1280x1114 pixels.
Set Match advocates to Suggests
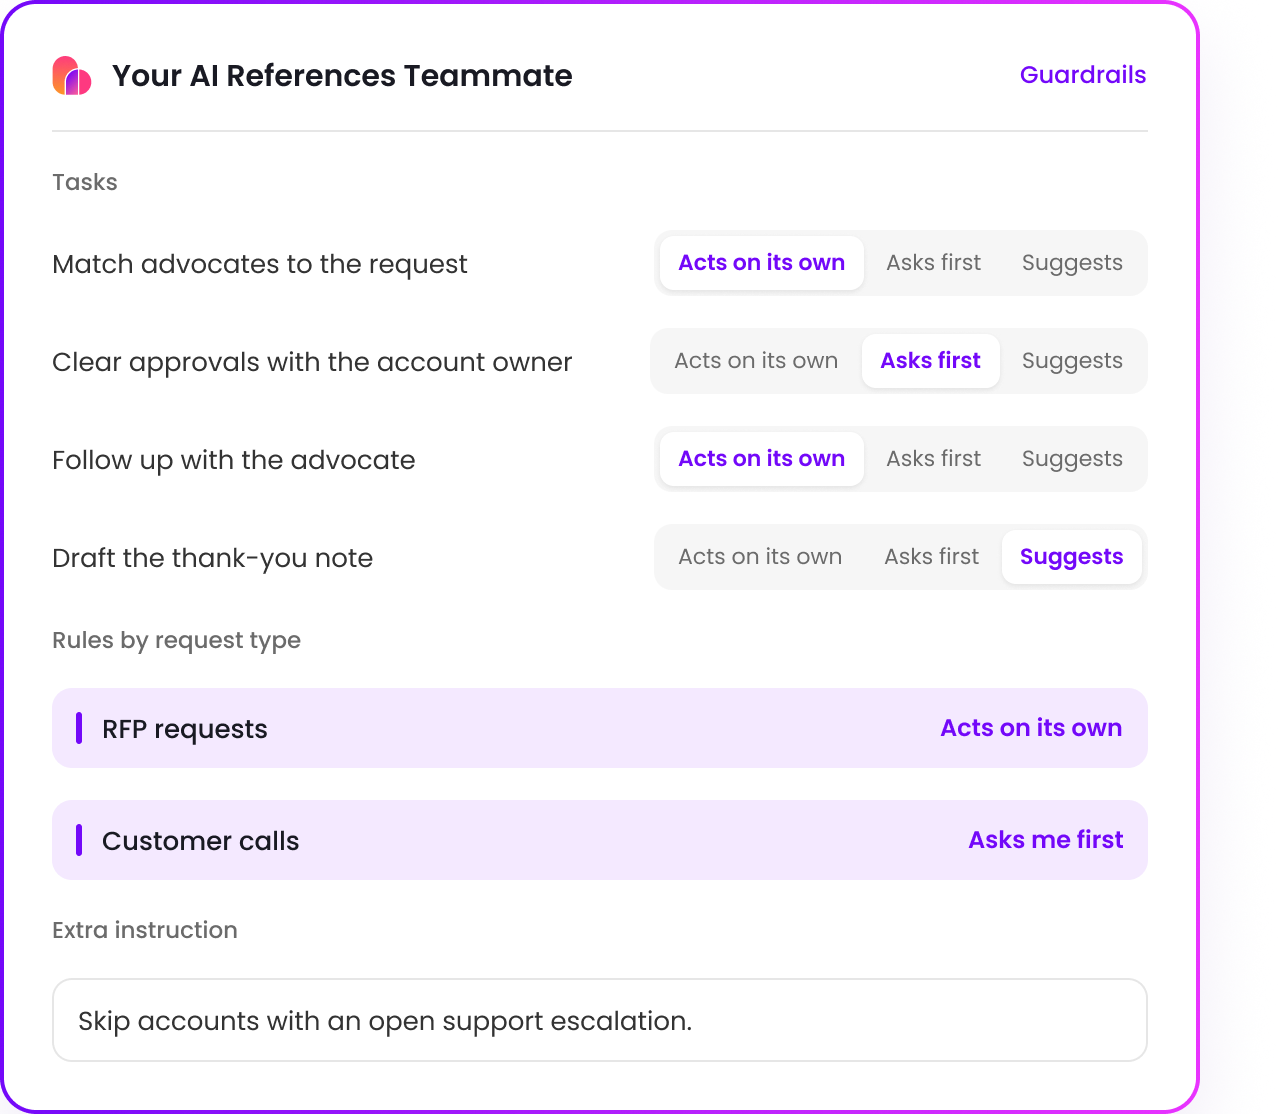pyautogui.click(x=1072, y=263)
